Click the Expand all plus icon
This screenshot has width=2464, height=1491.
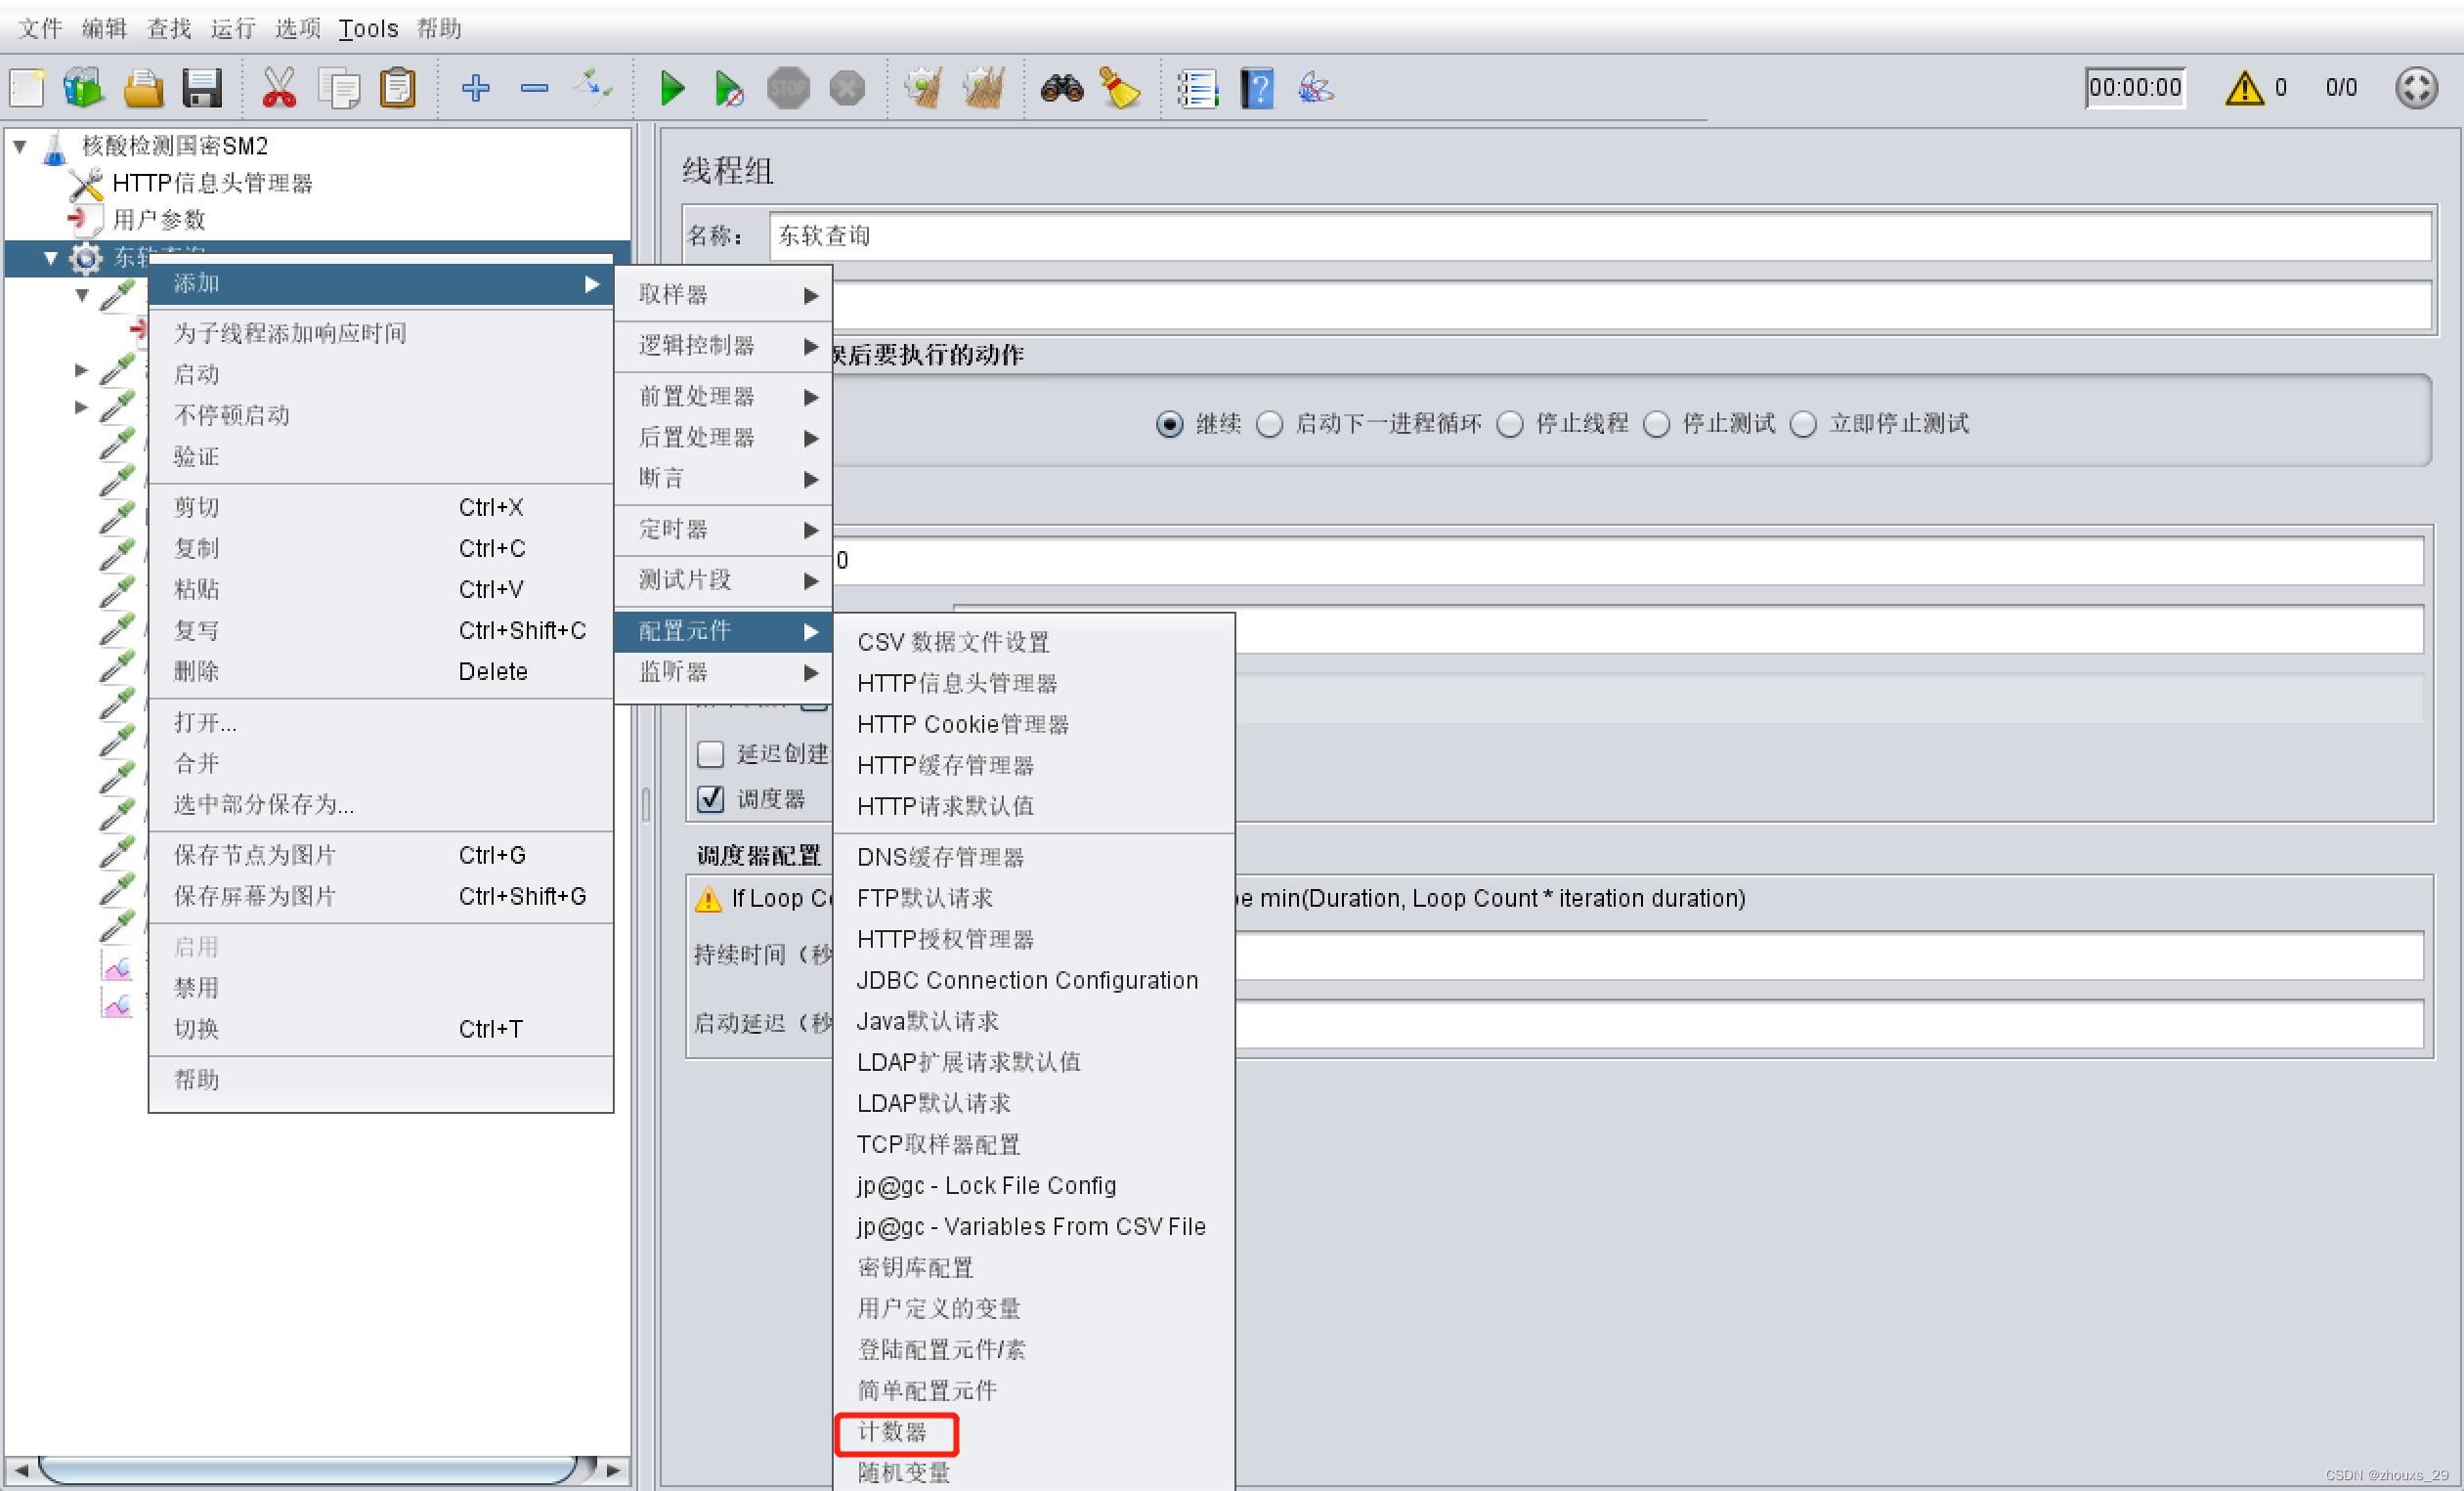476,88
